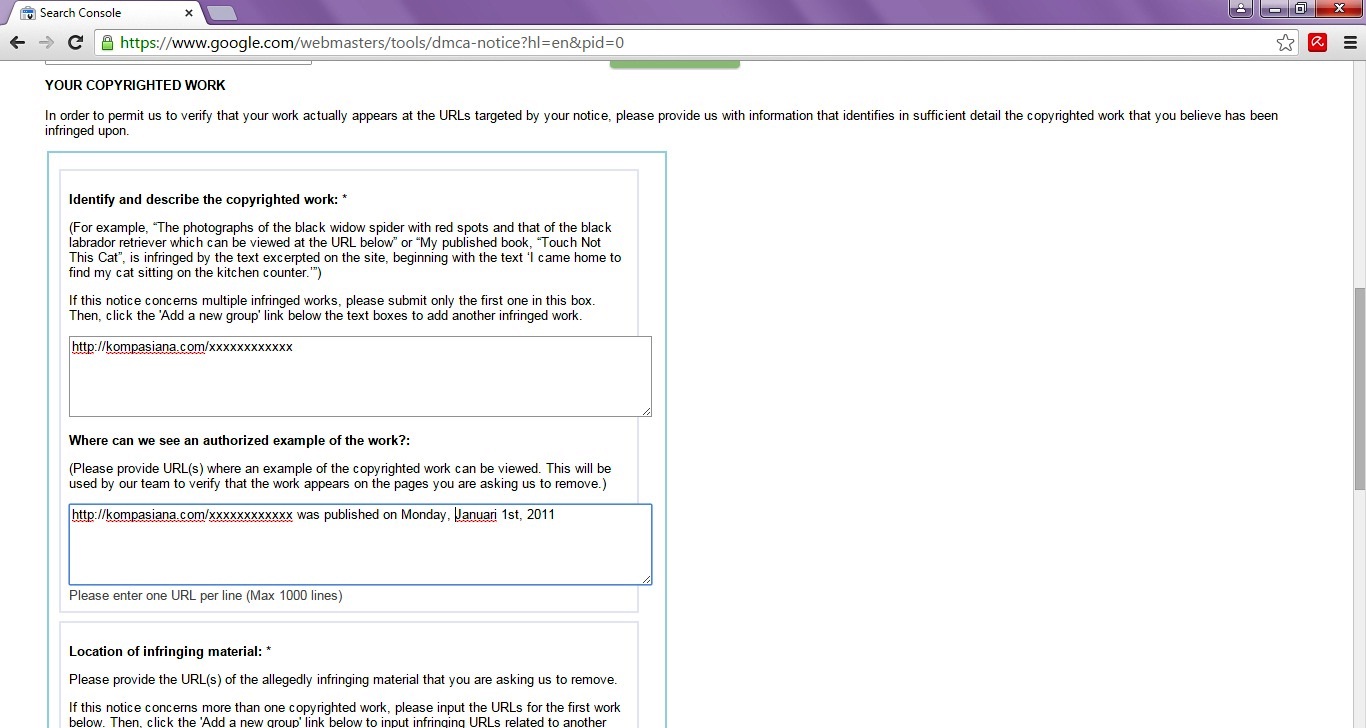This screenshot has width=1366, height=728.
Task: Close the Search Console tab
Action: [188, 13]
